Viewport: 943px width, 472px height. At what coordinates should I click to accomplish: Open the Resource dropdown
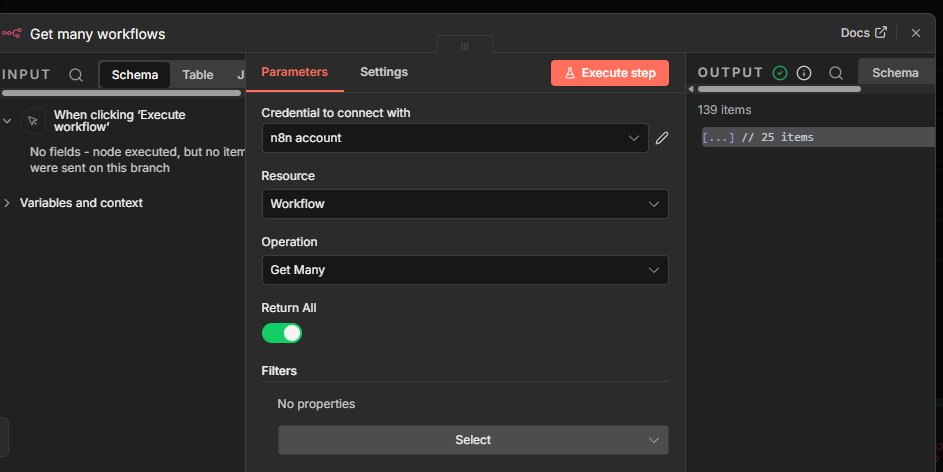pyautogui.click(x=465, y=204)
